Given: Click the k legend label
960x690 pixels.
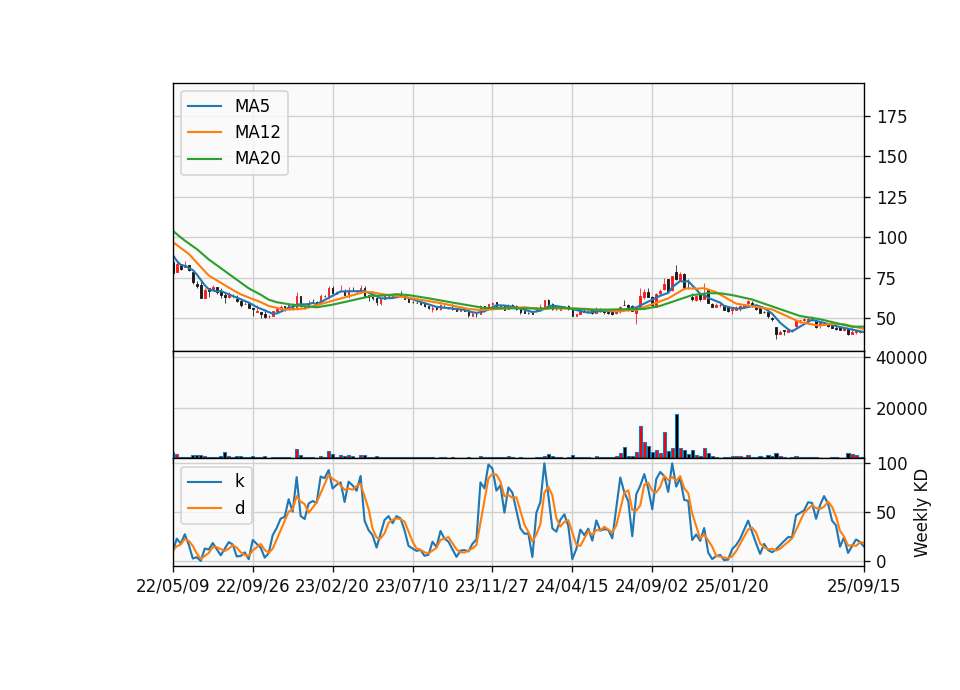Looking at the screenshot, I should coord(239,481).
